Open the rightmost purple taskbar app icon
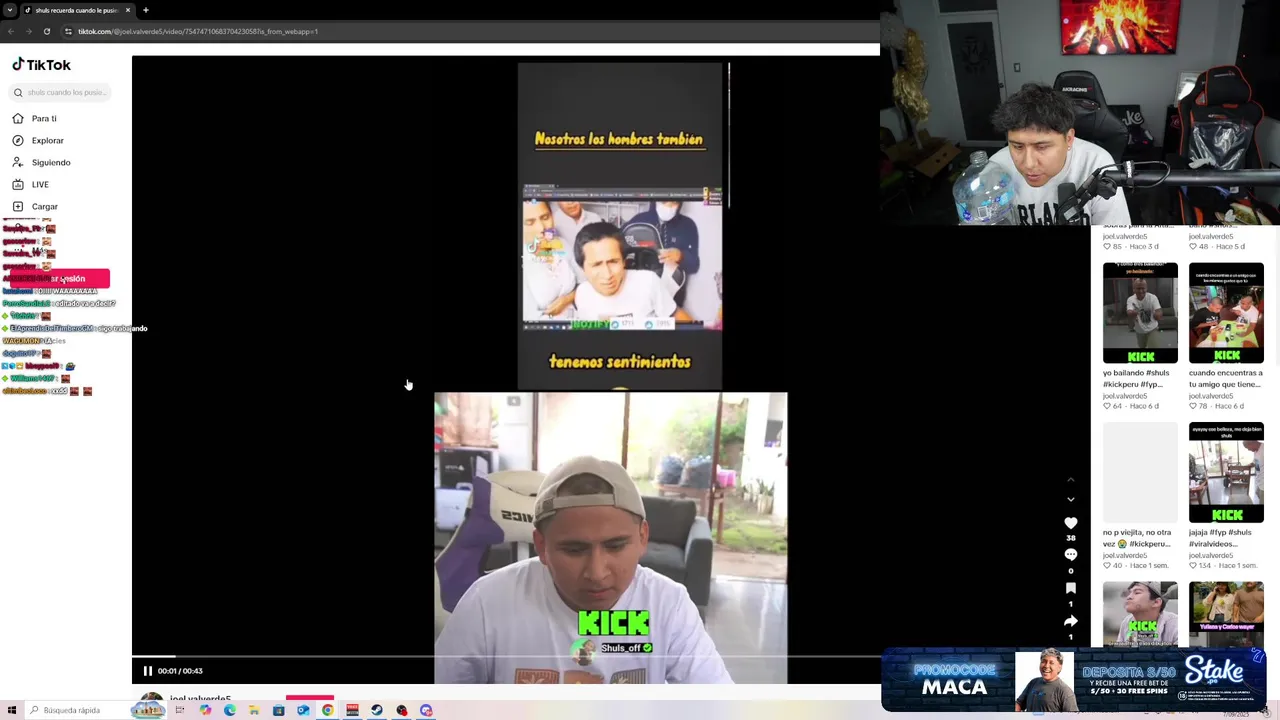This screenshot has height=720, width=1280. tap(426, 710)
